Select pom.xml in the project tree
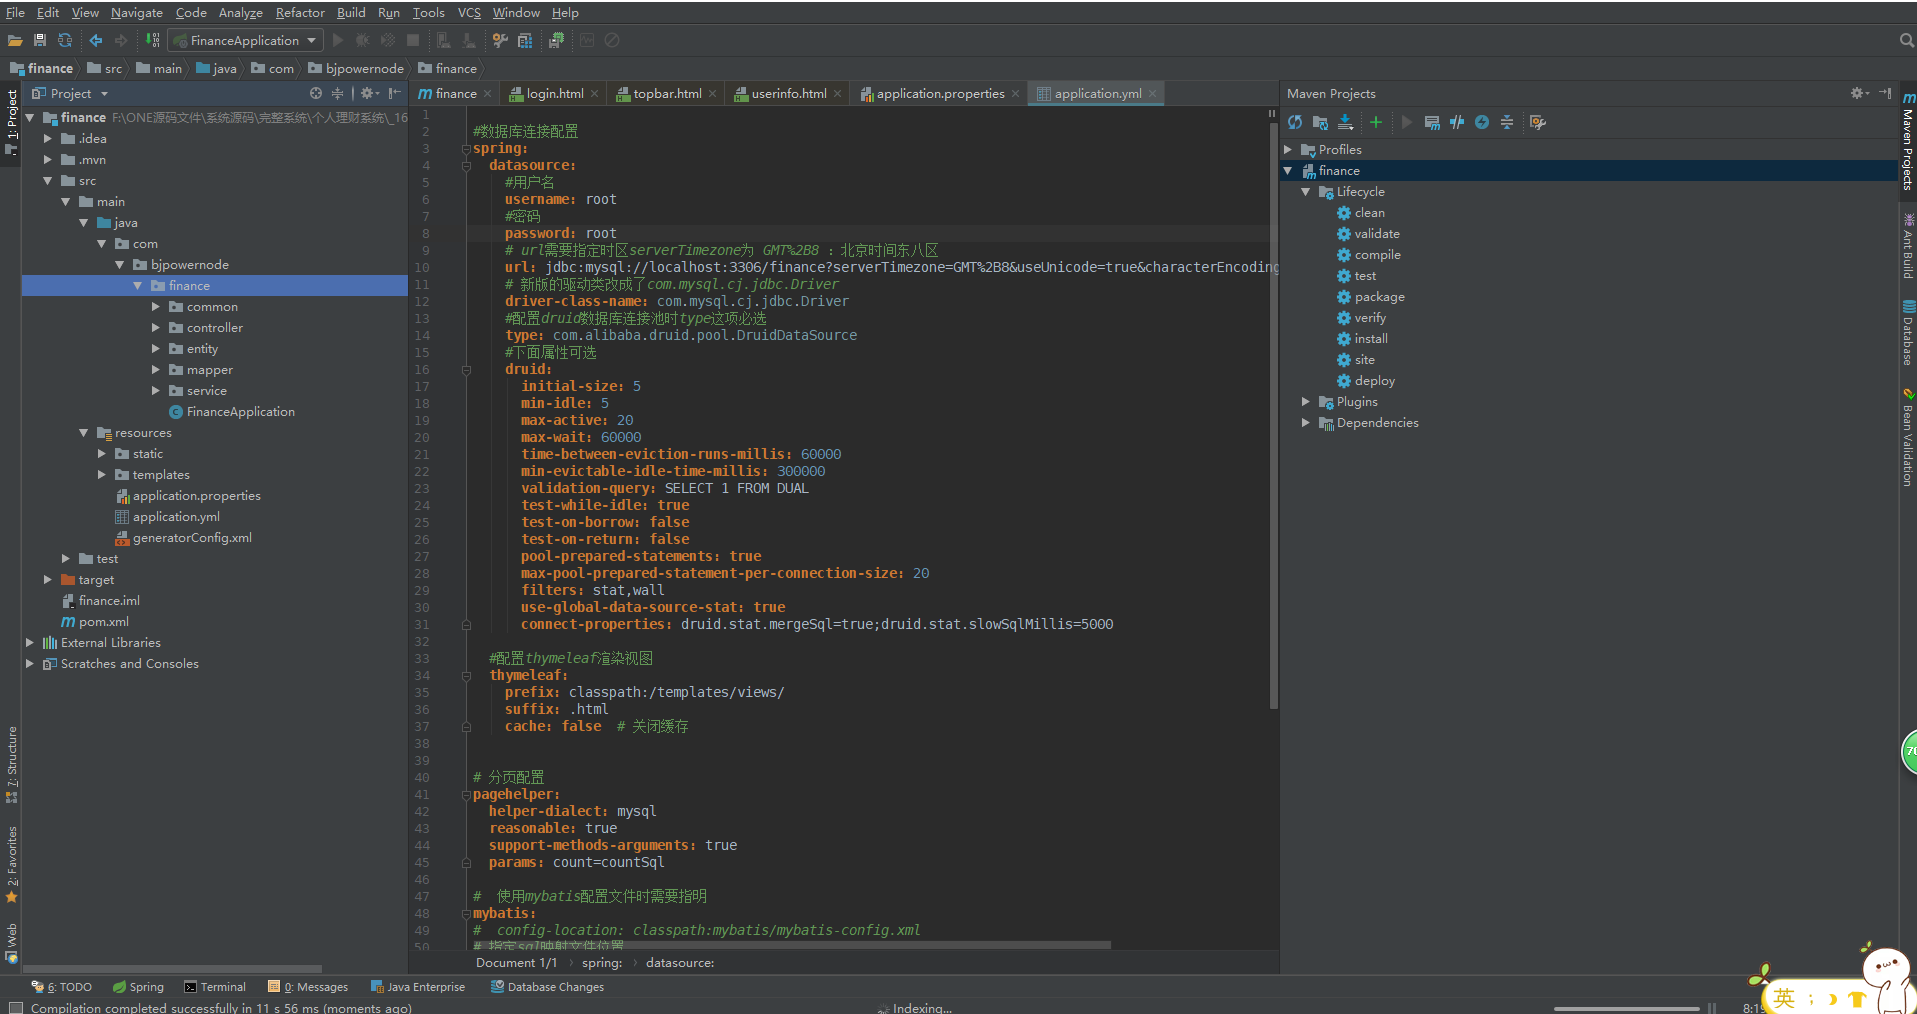1917x1014 pixels. pyautogui.click(x=103, y=622)
